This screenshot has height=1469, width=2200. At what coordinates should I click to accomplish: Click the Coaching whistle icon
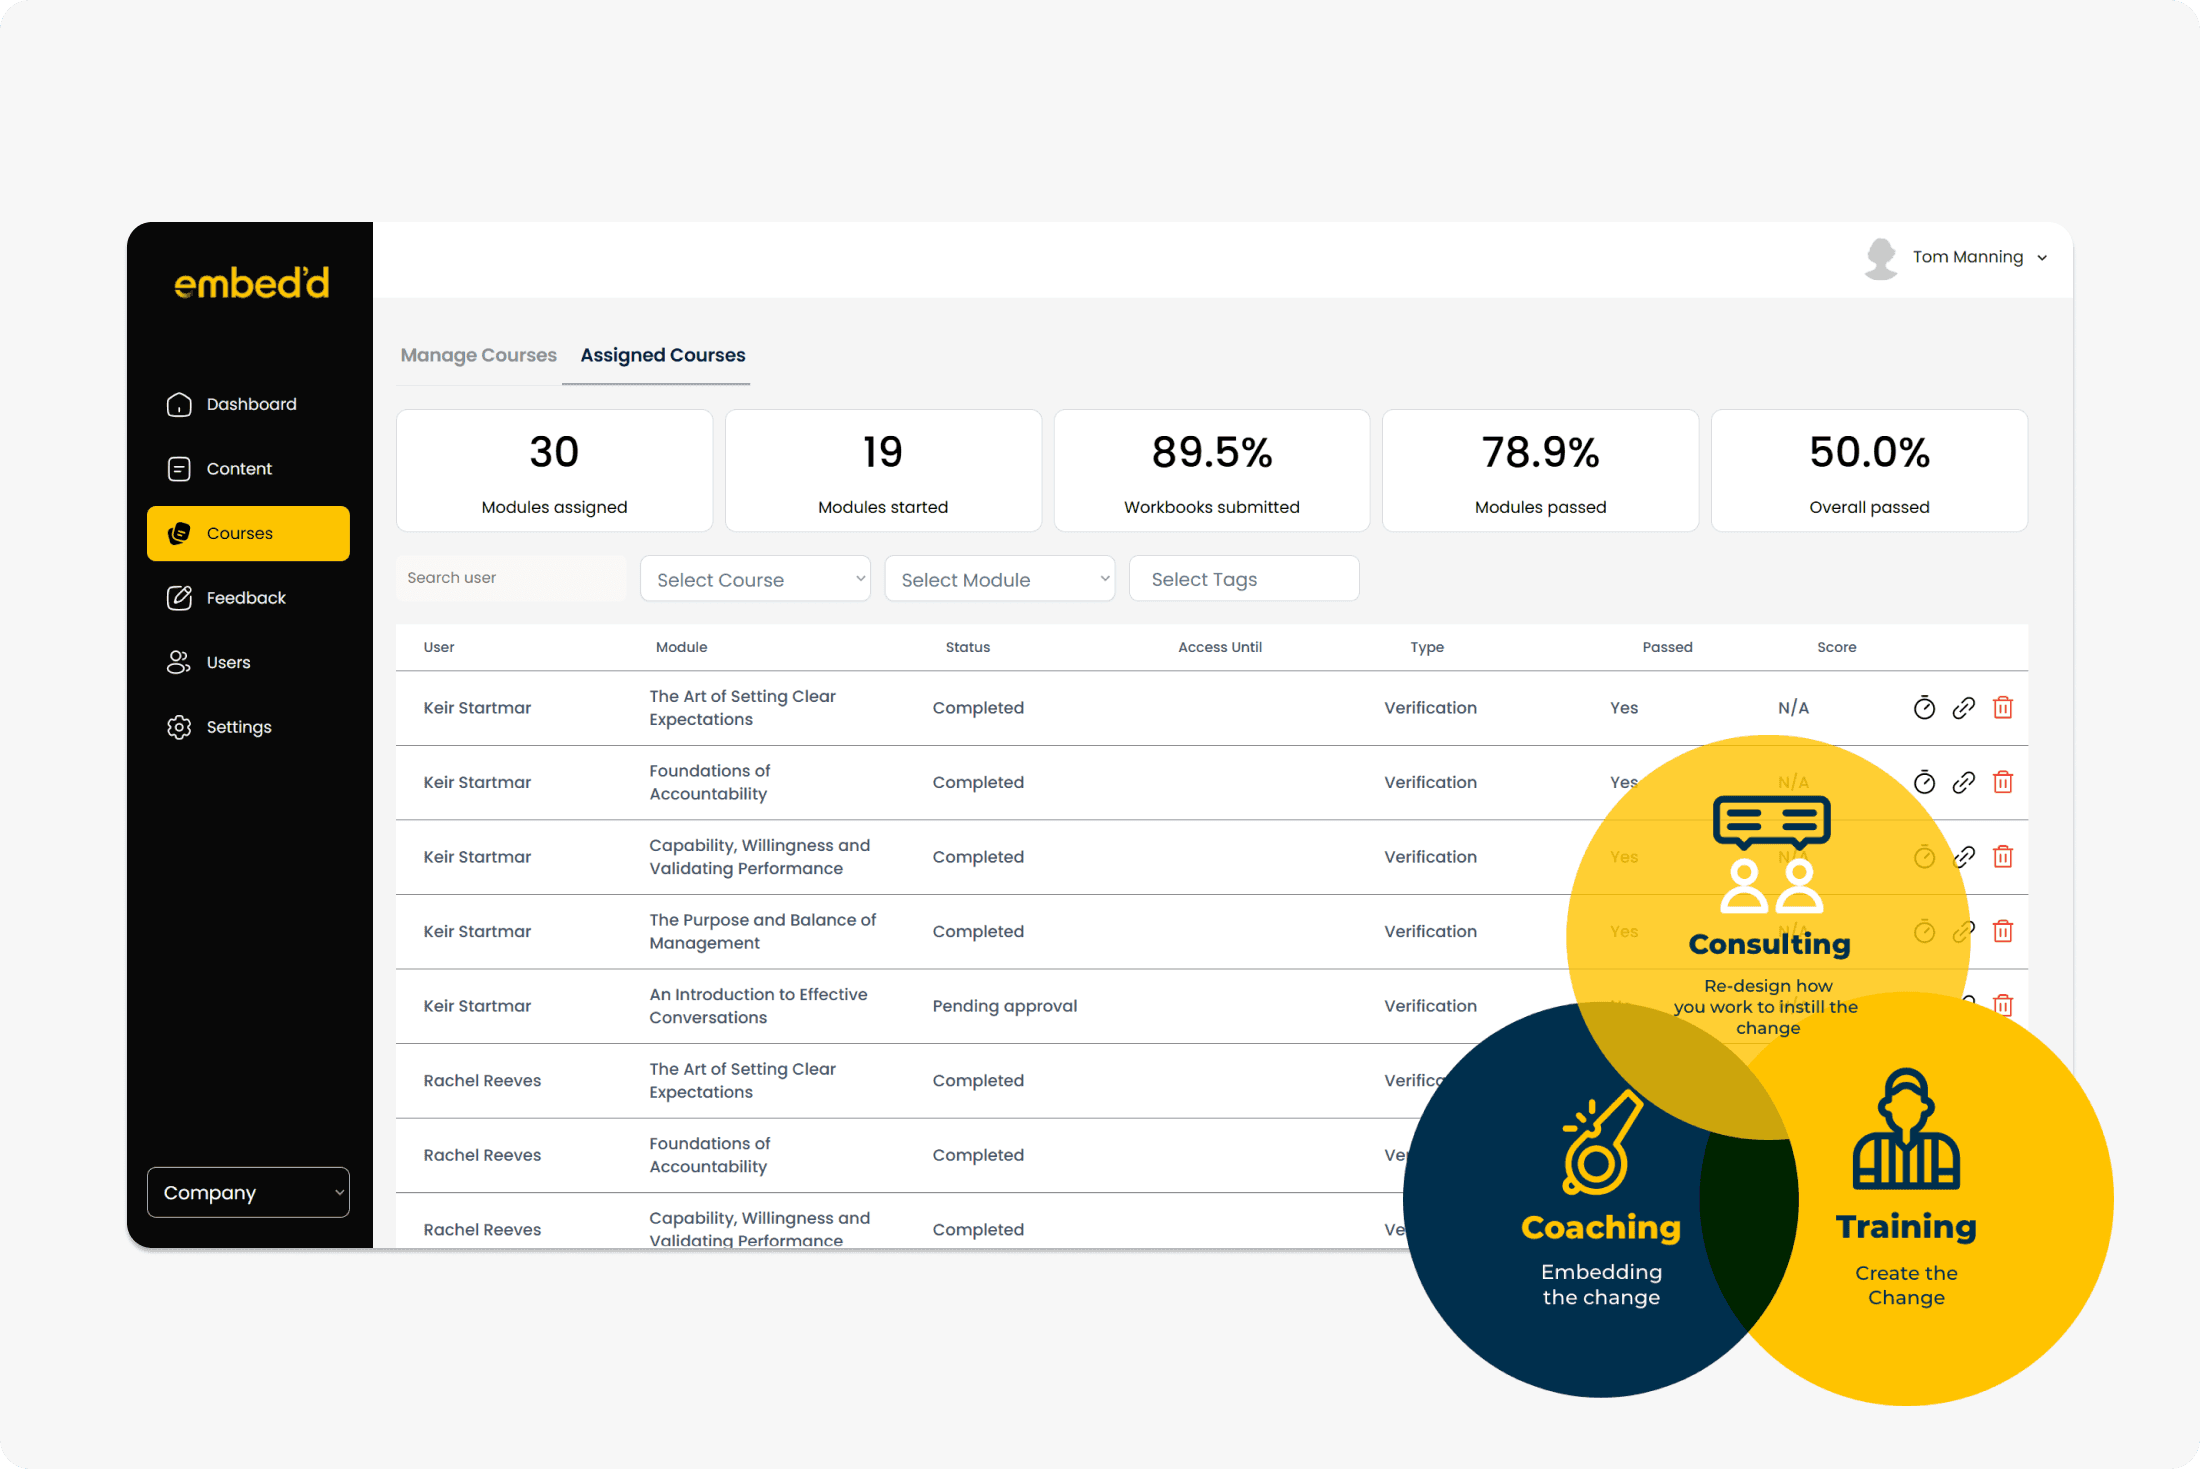pyautogui.click(x=1603, y=1141)
